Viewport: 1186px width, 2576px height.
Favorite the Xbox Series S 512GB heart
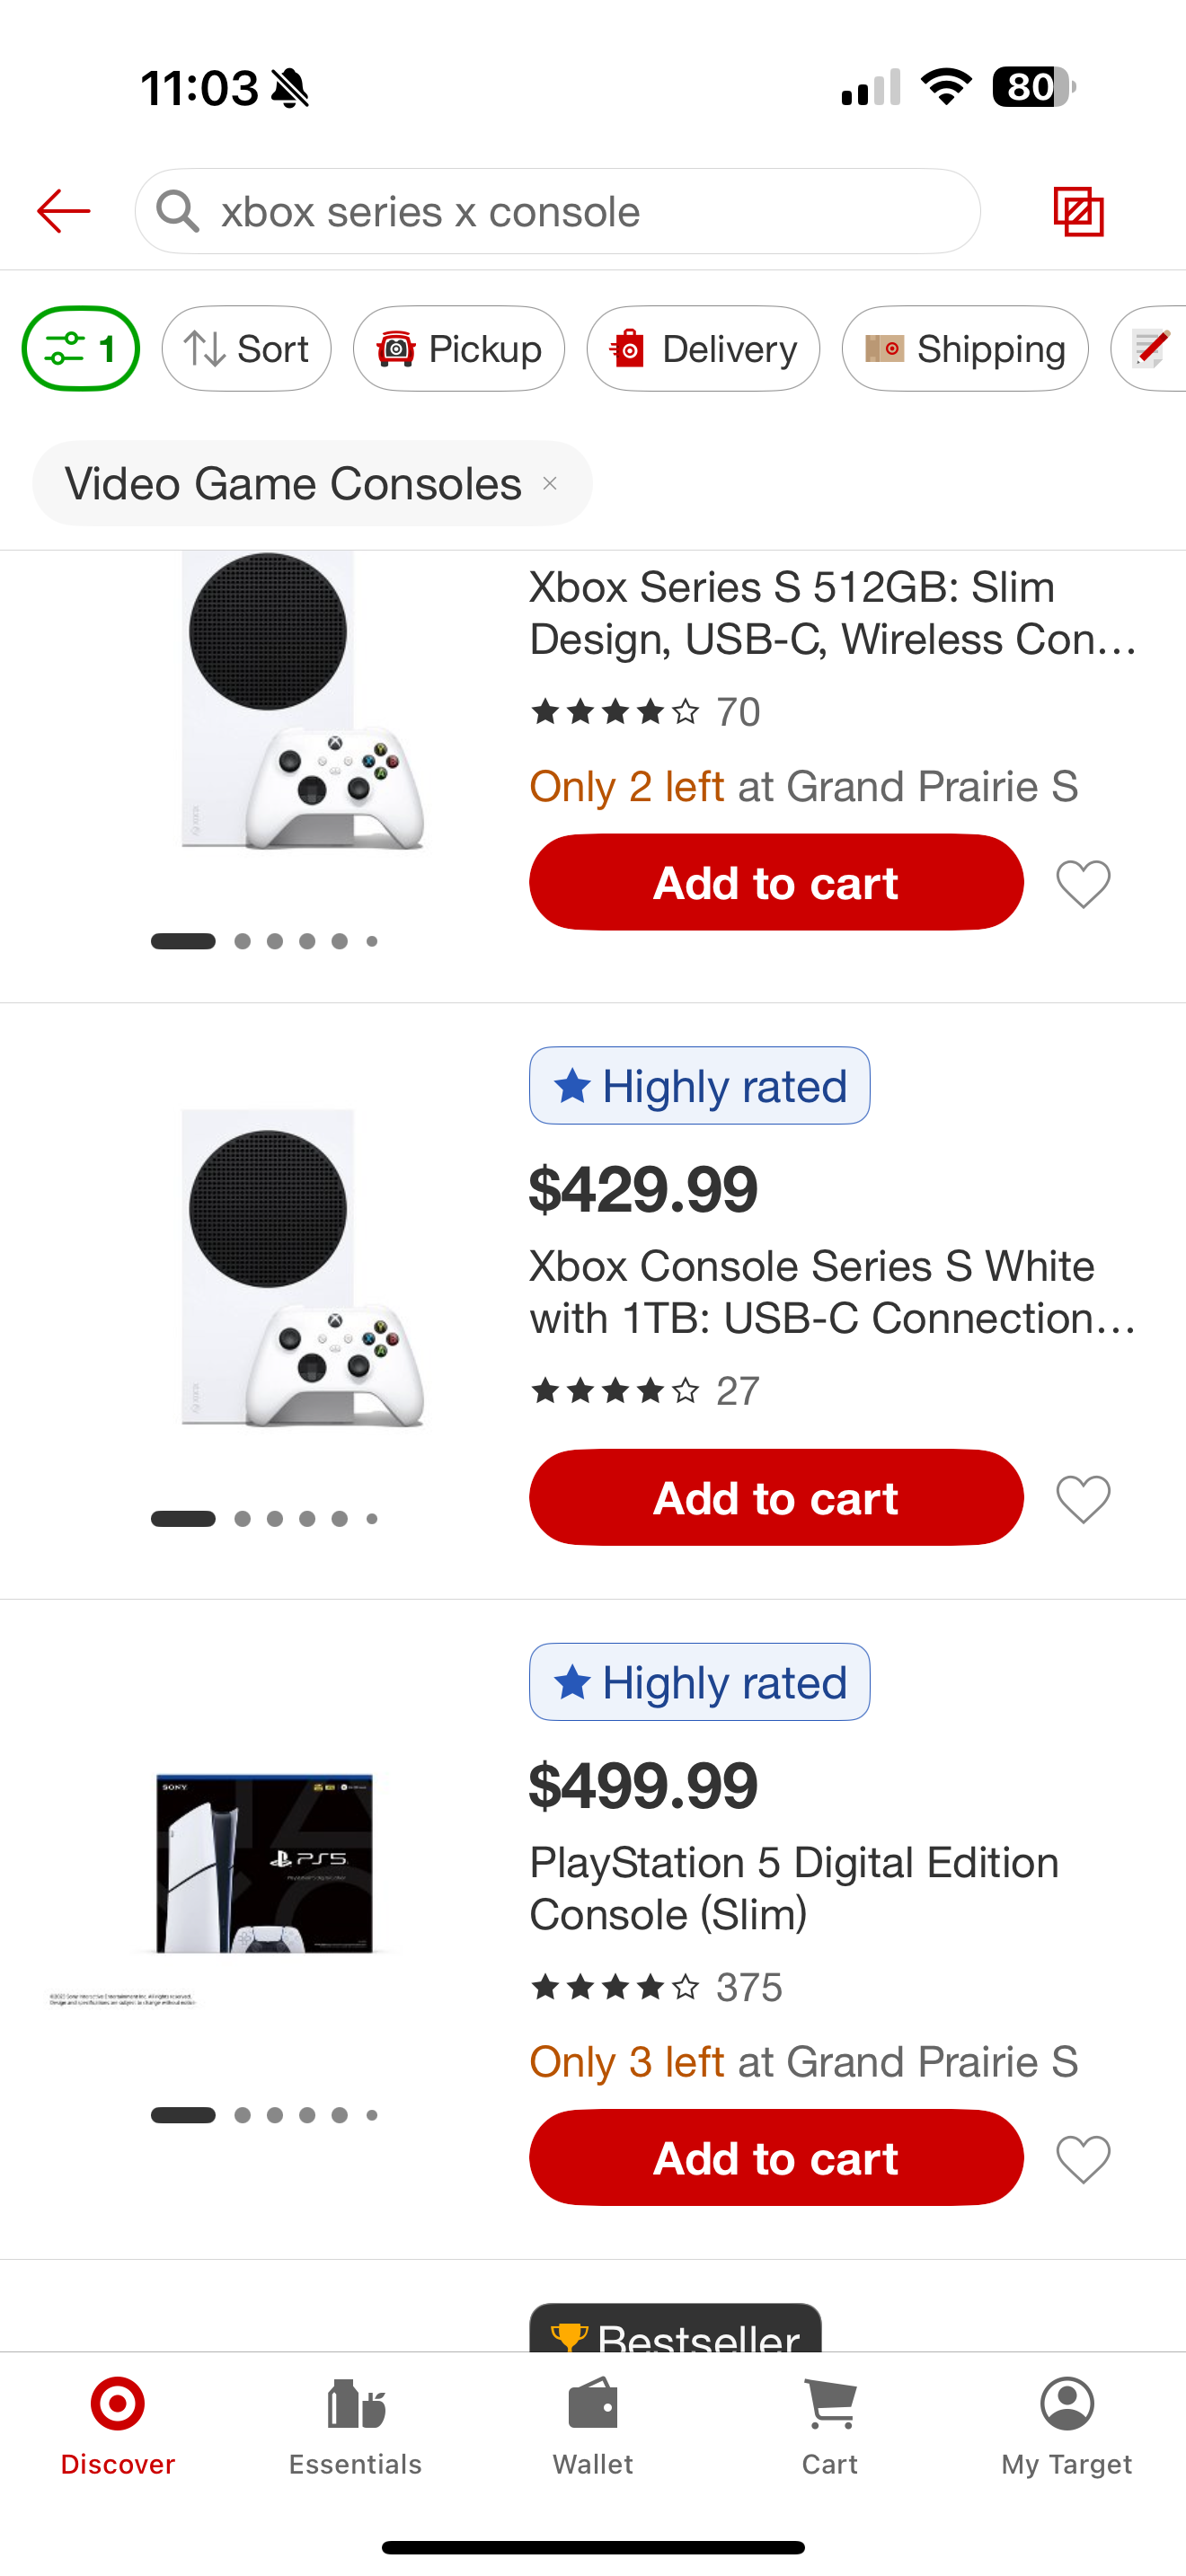(x=1083, y=884)
